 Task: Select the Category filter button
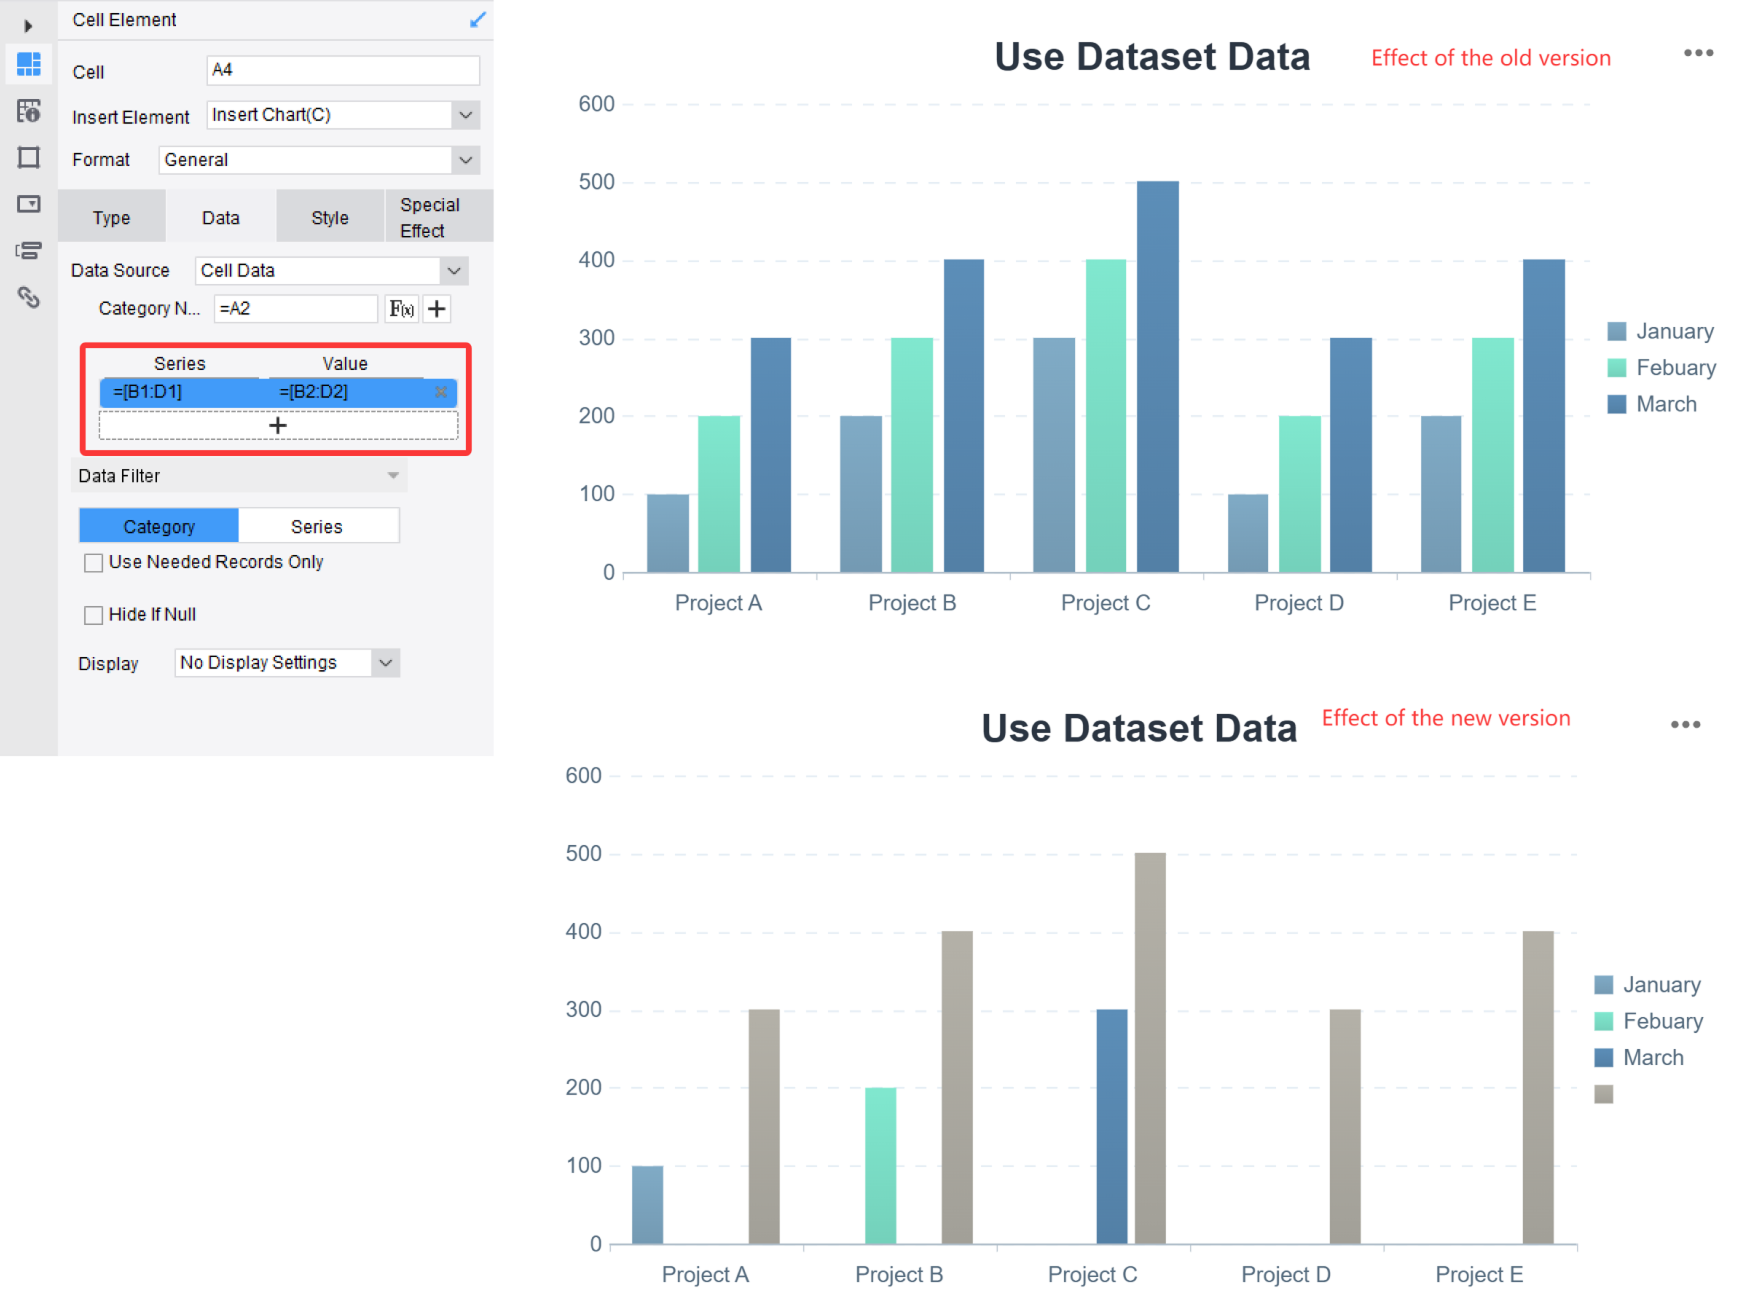[159, 526]
